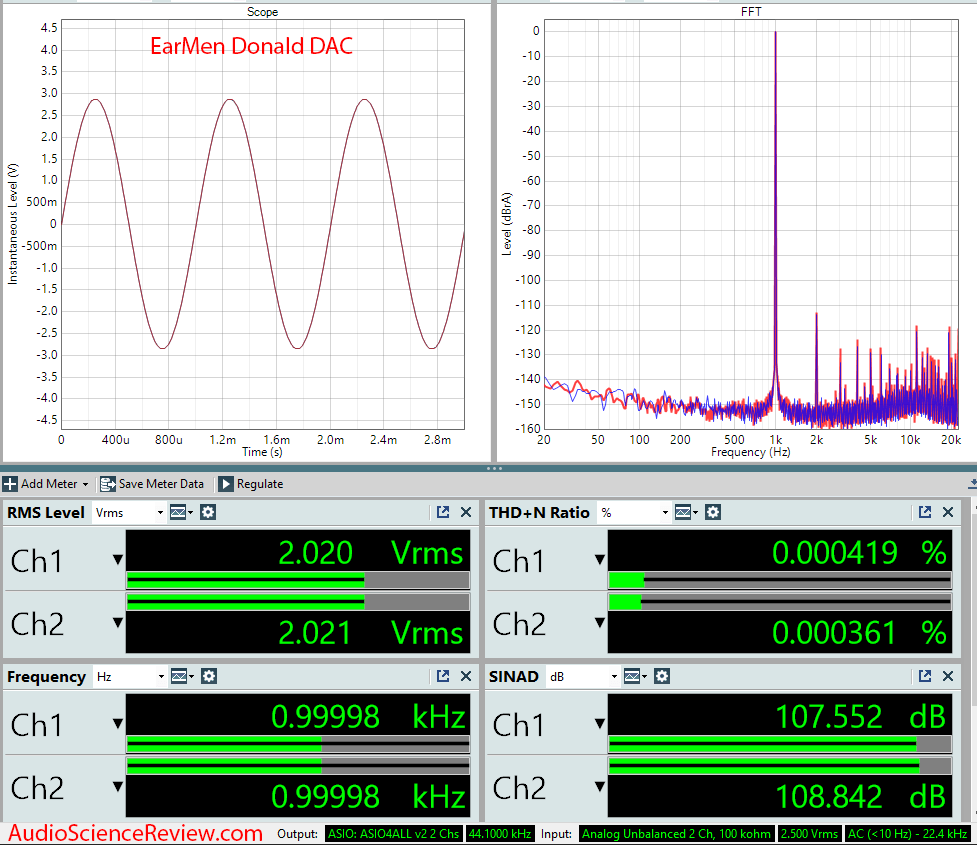This screenshot has width=977, height=845.
Task: Click SINAD Ch1 107.552 dB reading
Action: click(860, 717)
